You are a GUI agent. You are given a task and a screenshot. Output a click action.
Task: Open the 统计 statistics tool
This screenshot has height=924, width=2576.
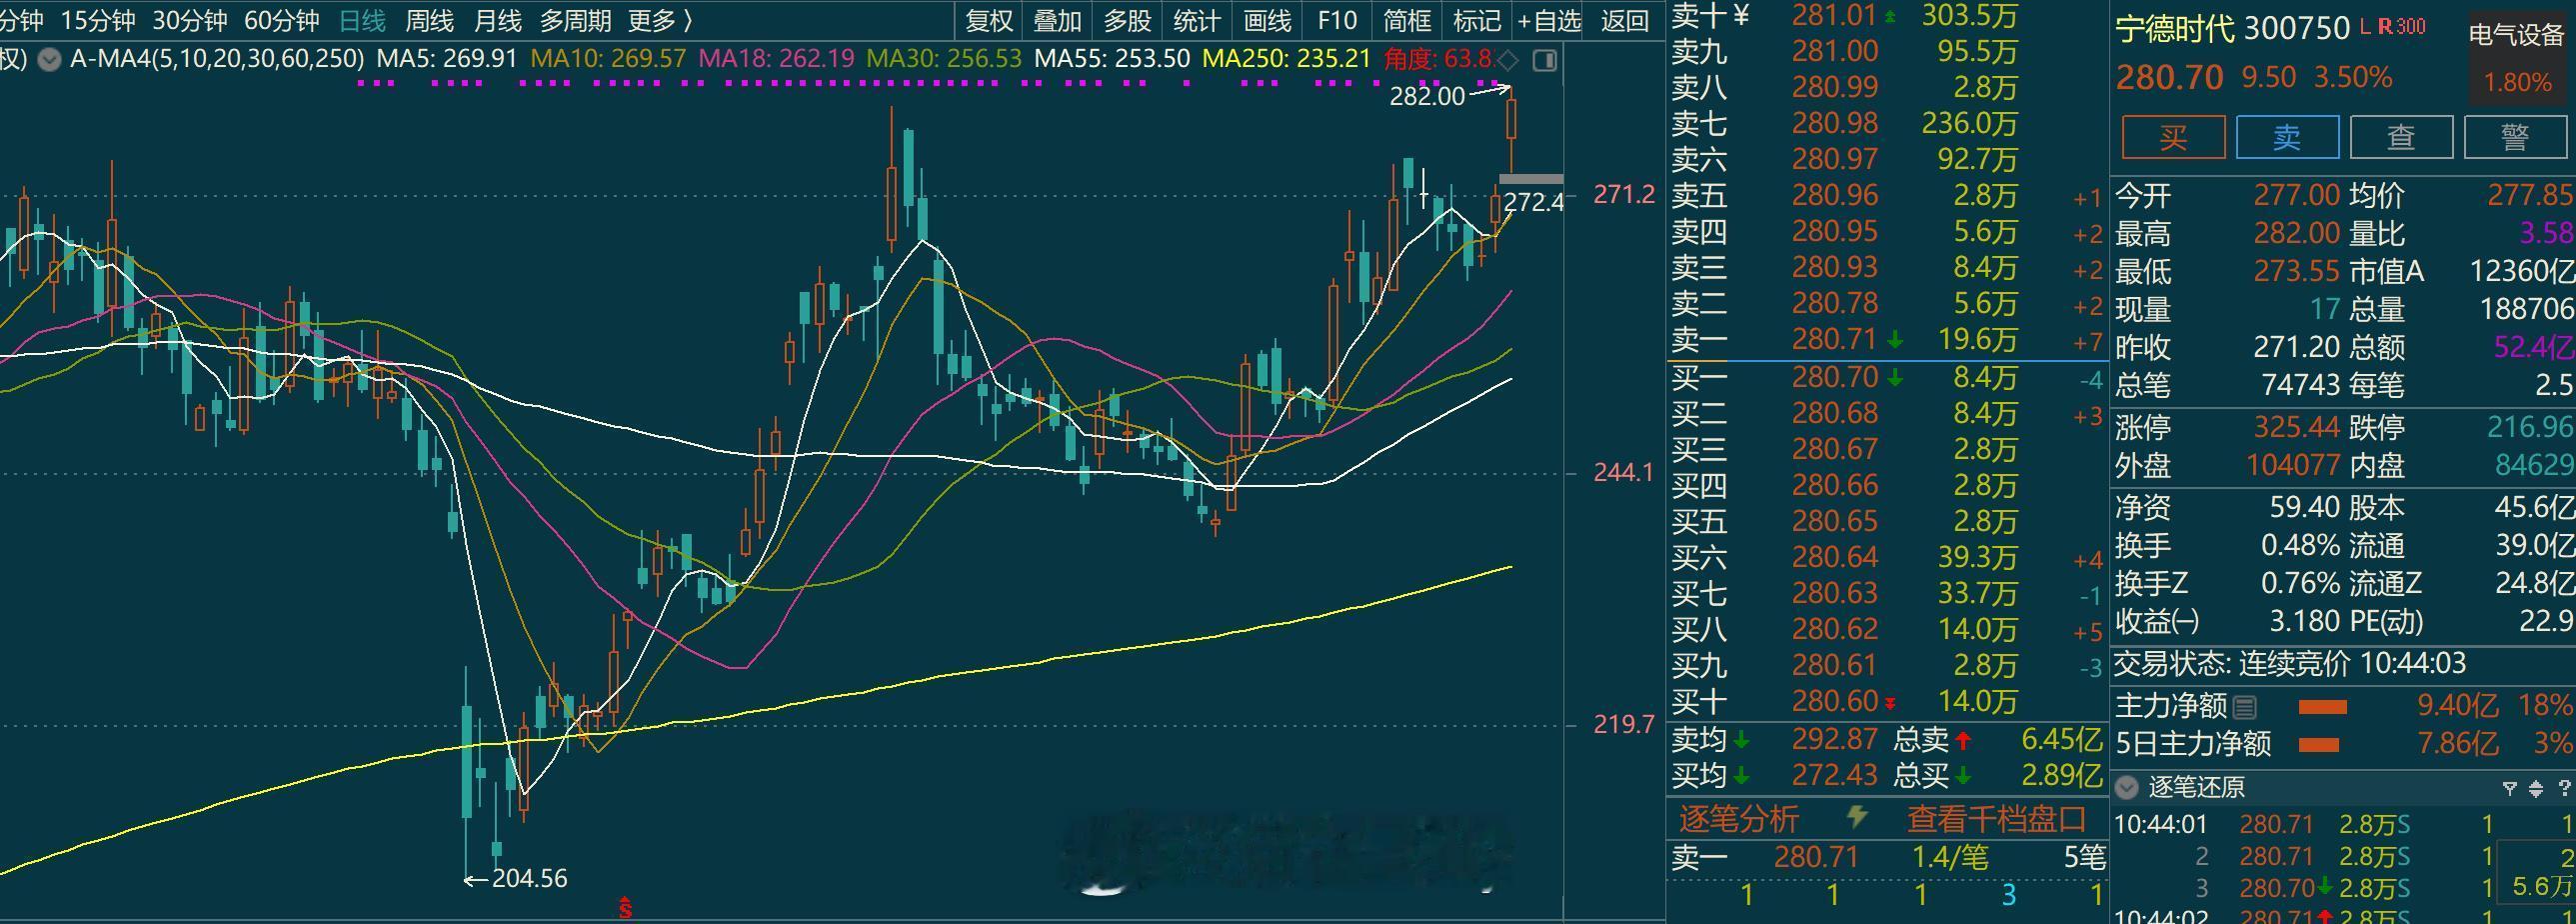[1197, 20]
